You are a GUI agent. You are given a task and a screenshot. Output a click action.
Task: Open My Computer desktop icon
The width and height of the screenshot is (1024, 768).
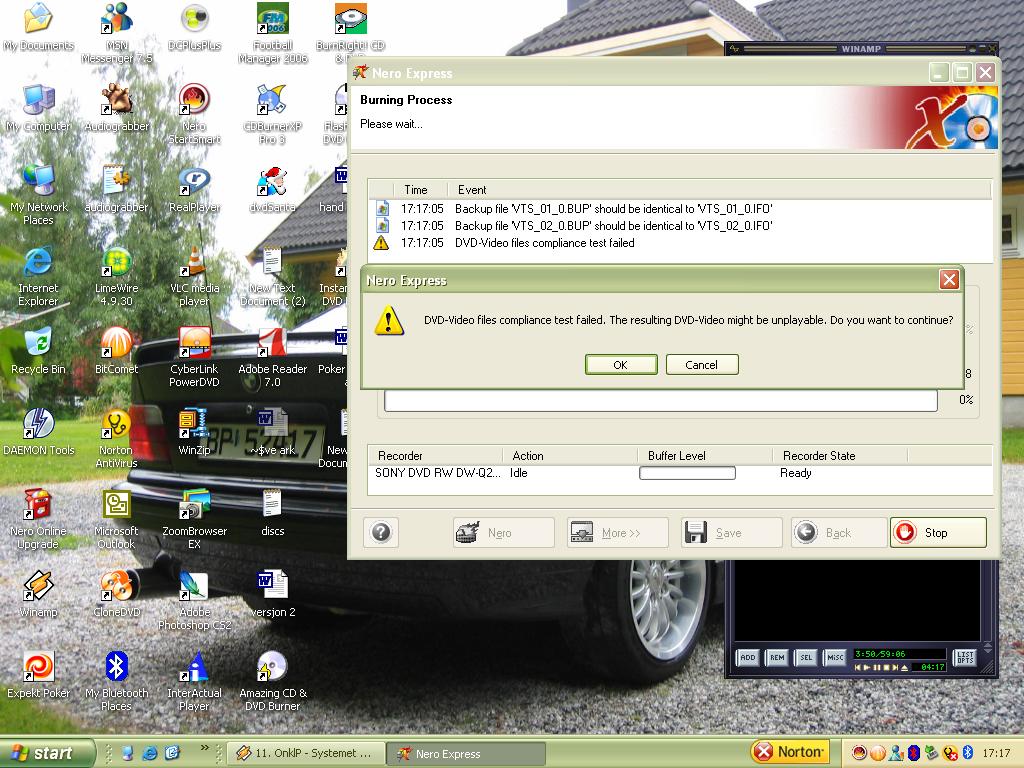(x=39, y=108)
